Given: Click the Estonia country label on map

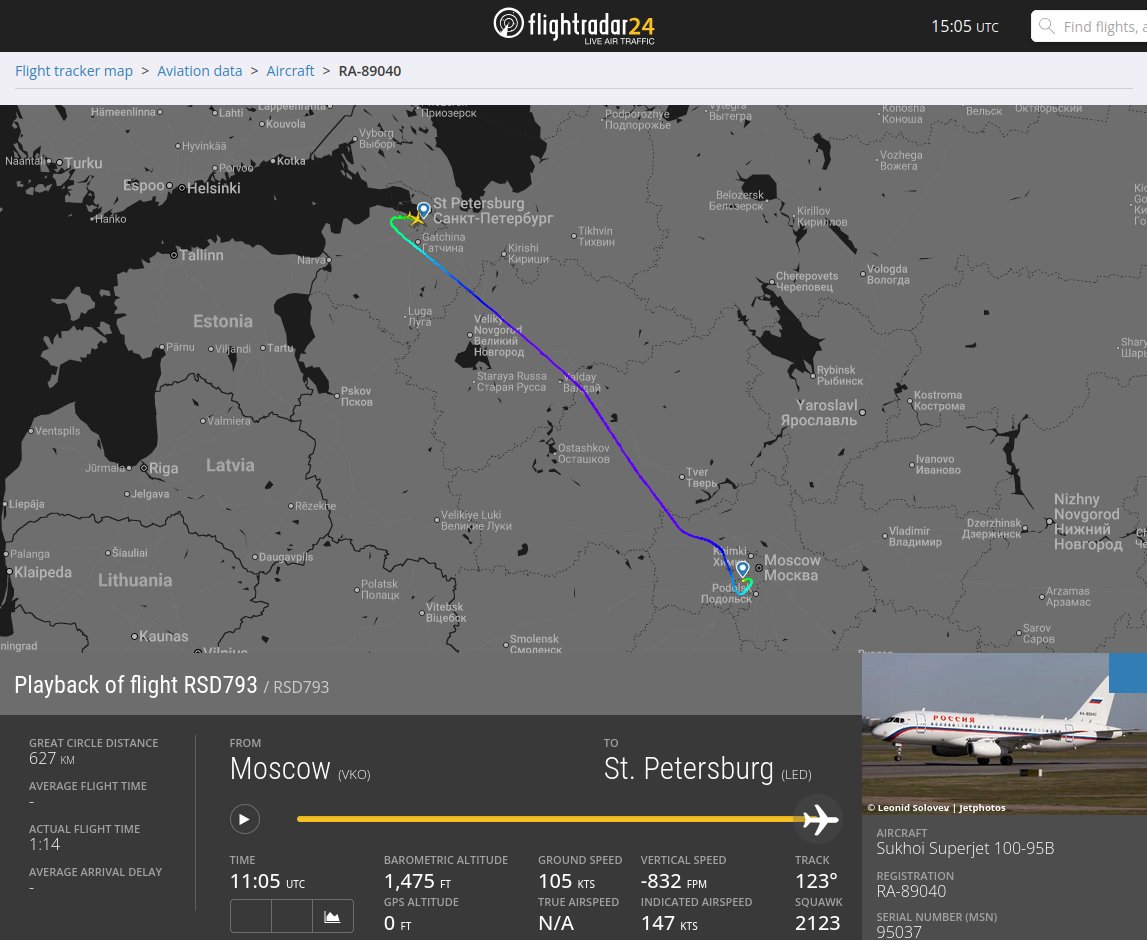Looking at the screenshot, I should 223,321.
